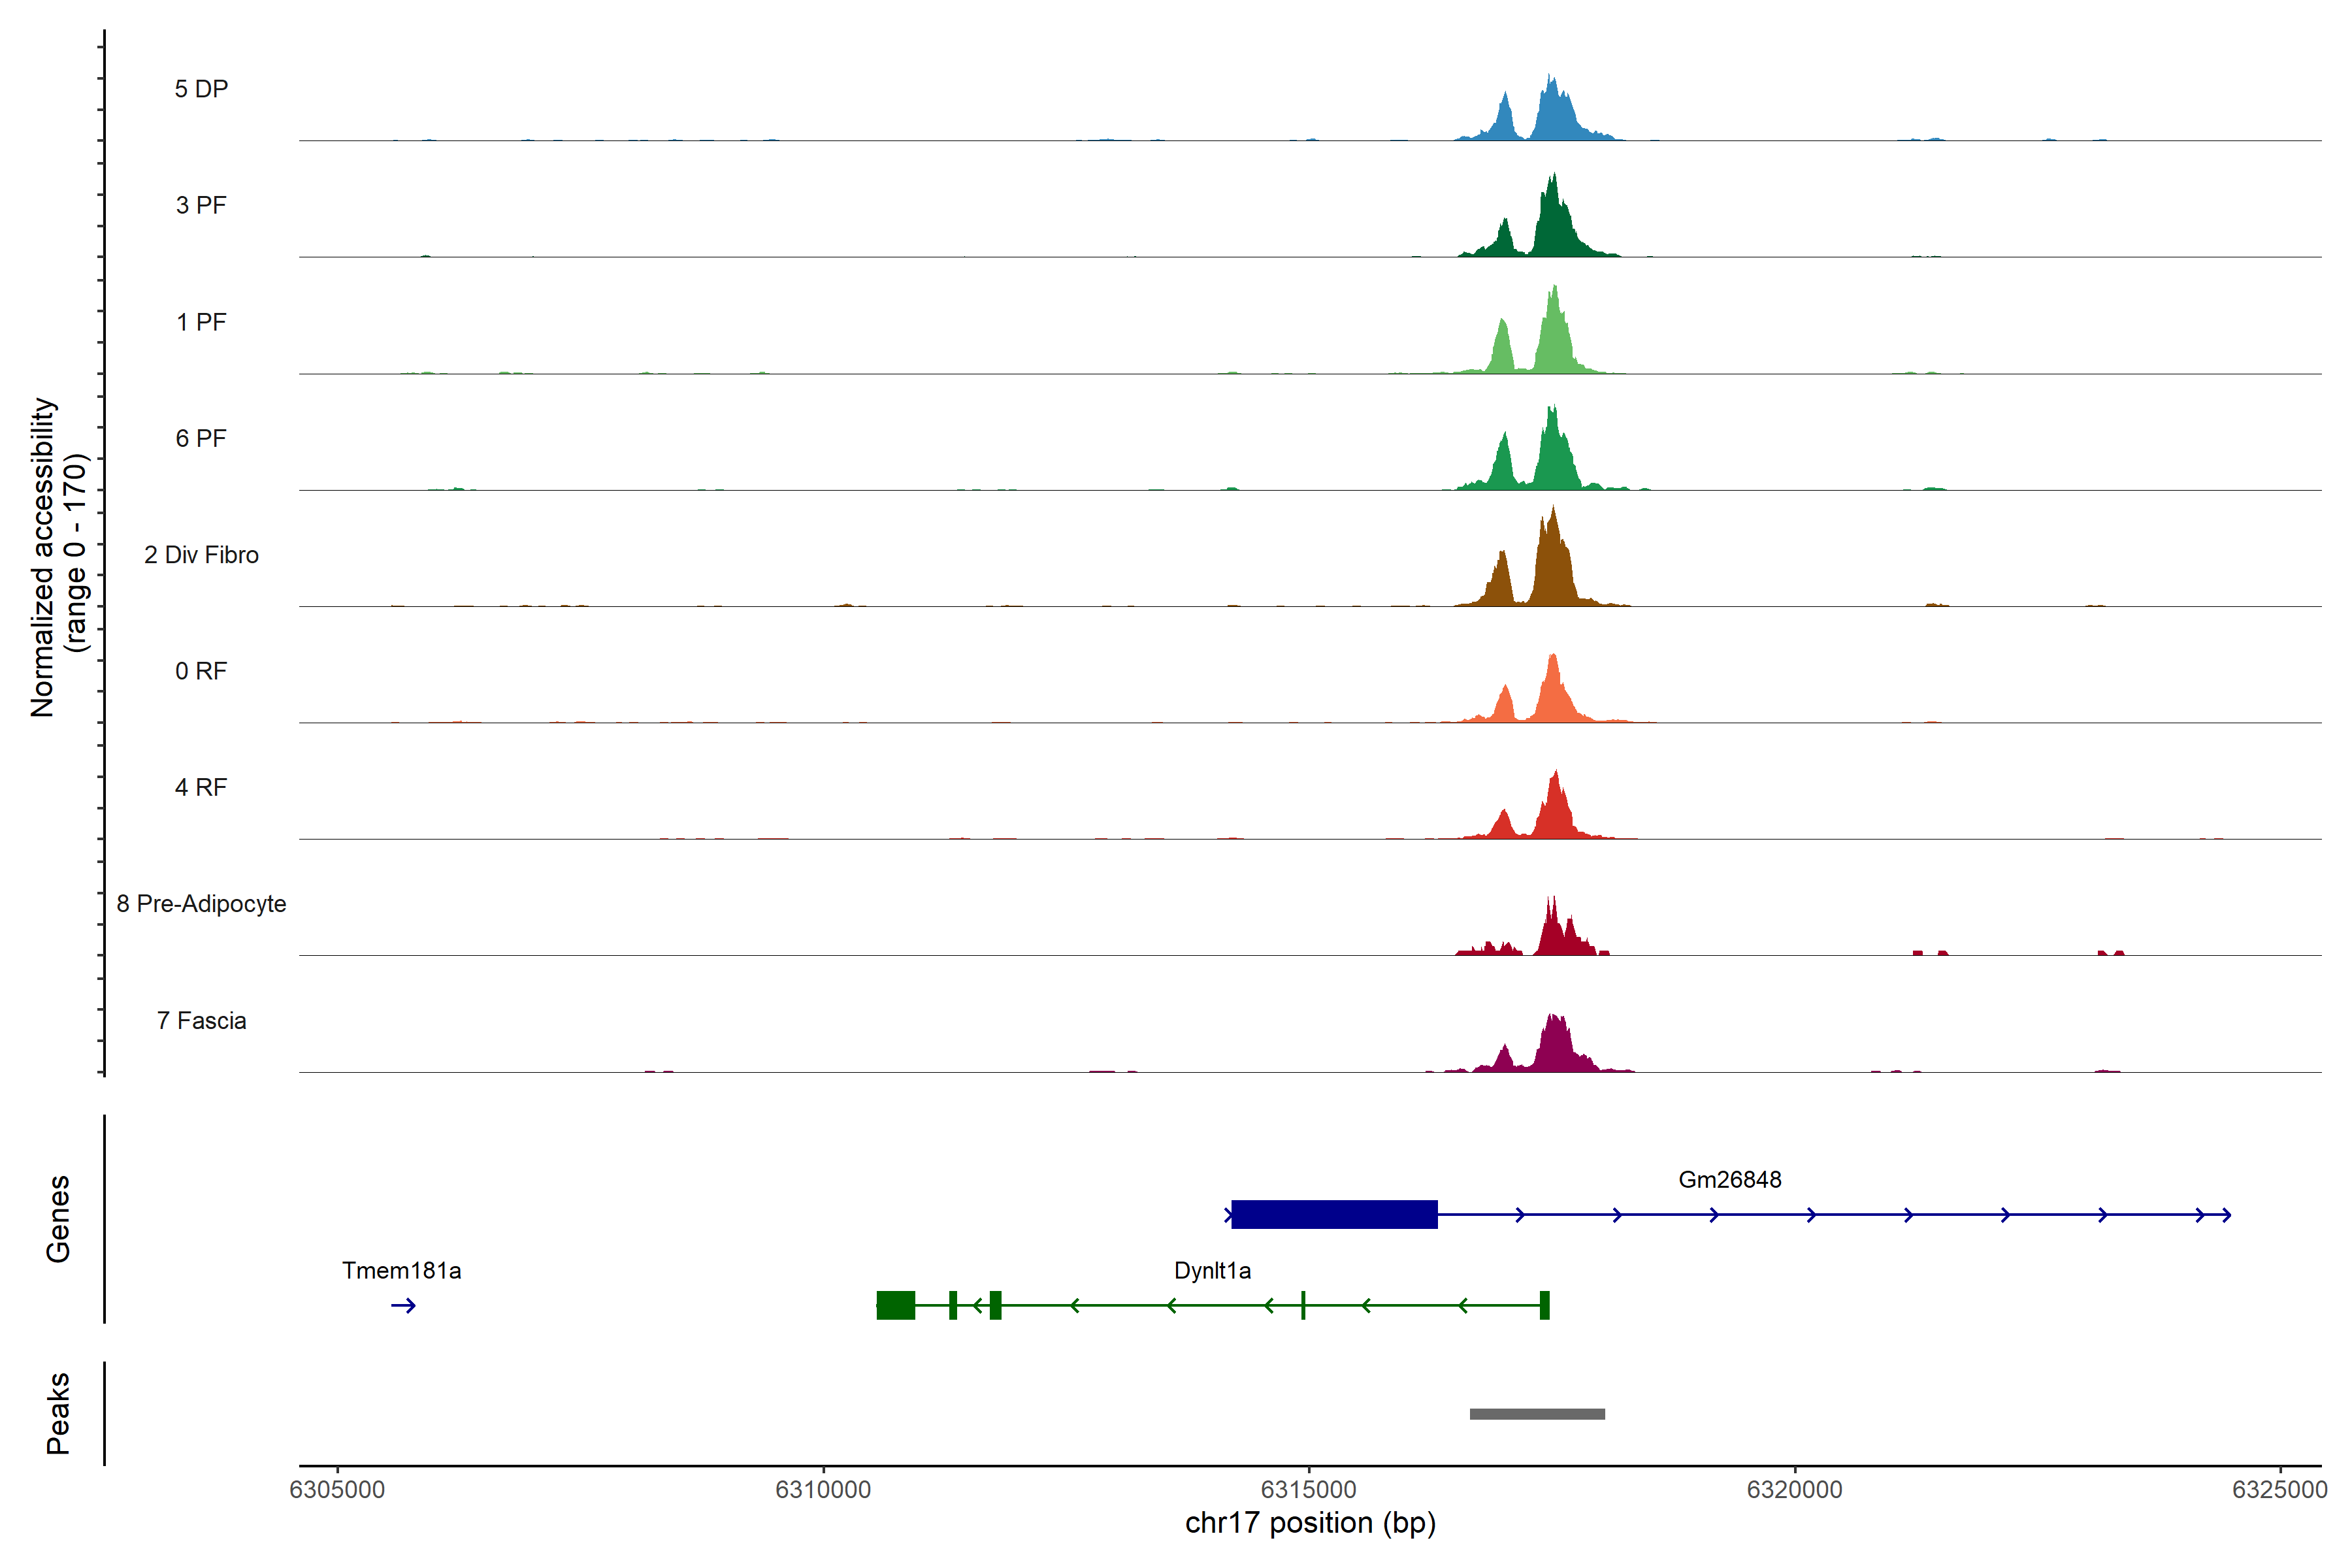The height and width of the screenshot is (1568, 2352).
Task: Click the gray peak bar in Peaks track
Action: (x=1537, y=1414)
